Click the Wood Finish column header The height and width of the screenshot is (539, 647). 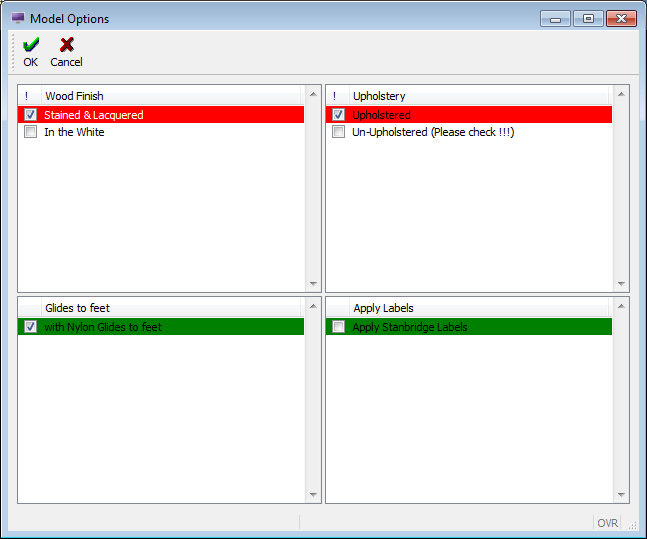pos(170,96)
